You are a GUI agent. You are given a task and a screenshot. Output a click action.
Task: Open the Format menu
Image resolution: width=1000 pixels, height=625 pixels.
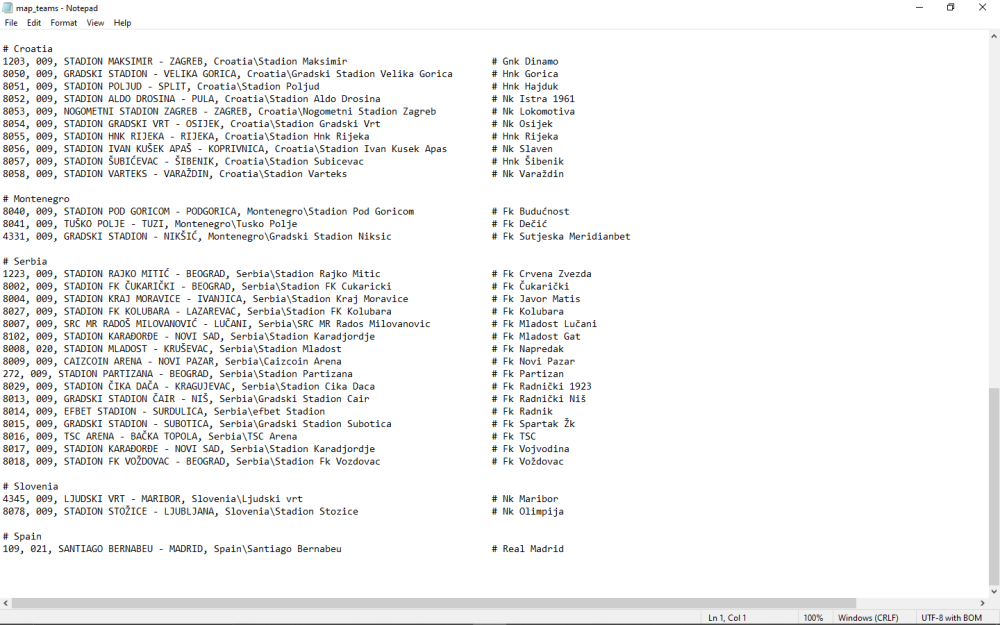[x=64, y=22]
